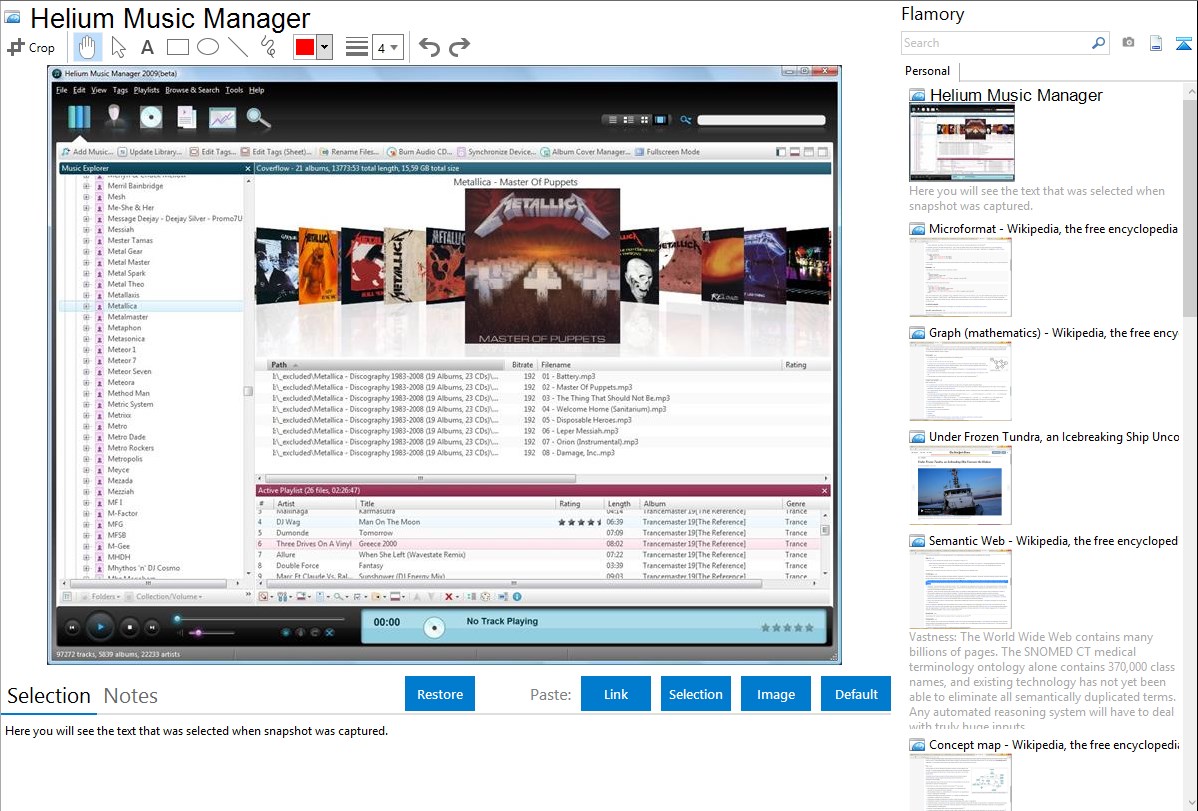Viewport: 1198px width, 811px height.
Task: Choose the arrow pointer tool
Action: (x=118, y=47)
